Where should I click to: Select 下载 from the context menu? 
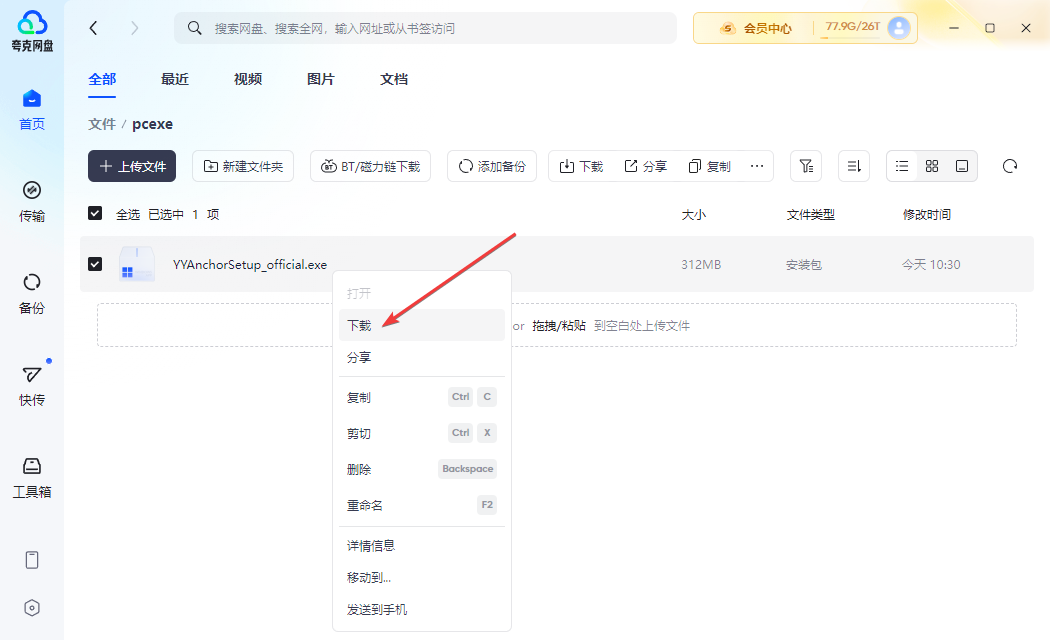tap(360, 325)
